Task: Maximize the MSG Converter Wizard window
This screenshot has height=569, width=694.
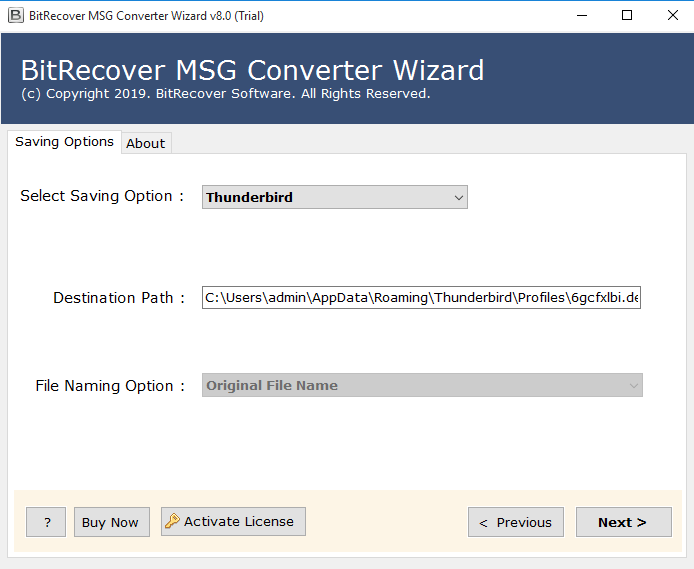Action: pos(626,16)
